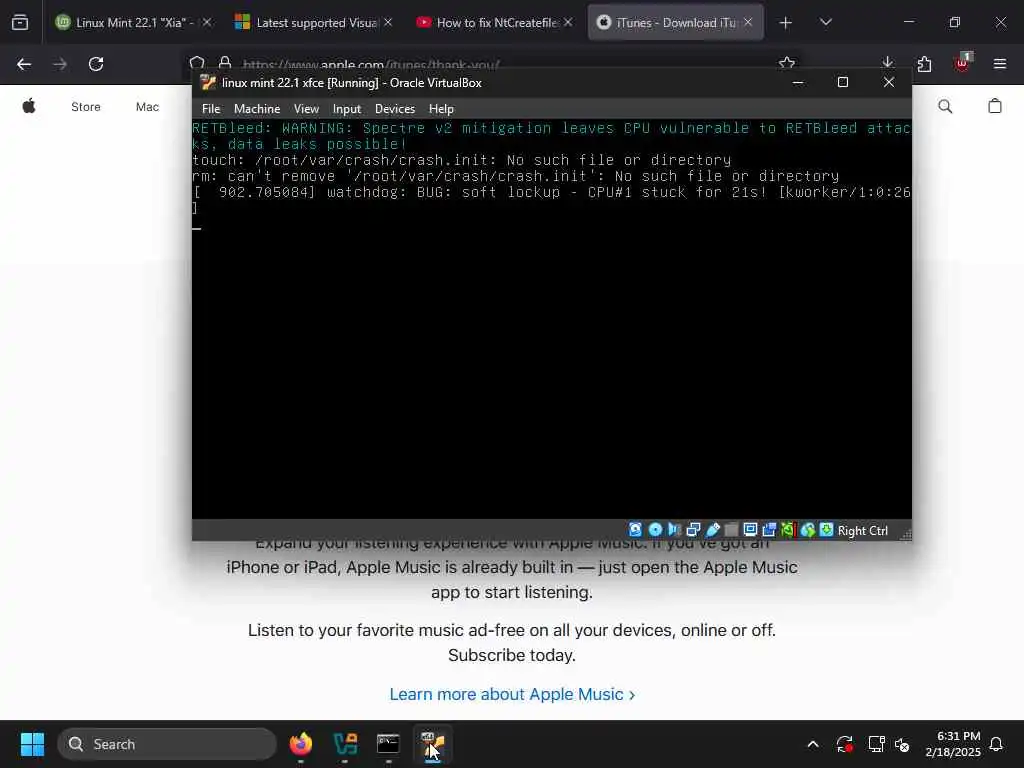Image resolution: width=1024 pixels, height=768 pixels.
Task: Click the VirtualBox VM icon on the taskbar
Action: (x=432, y=744)
